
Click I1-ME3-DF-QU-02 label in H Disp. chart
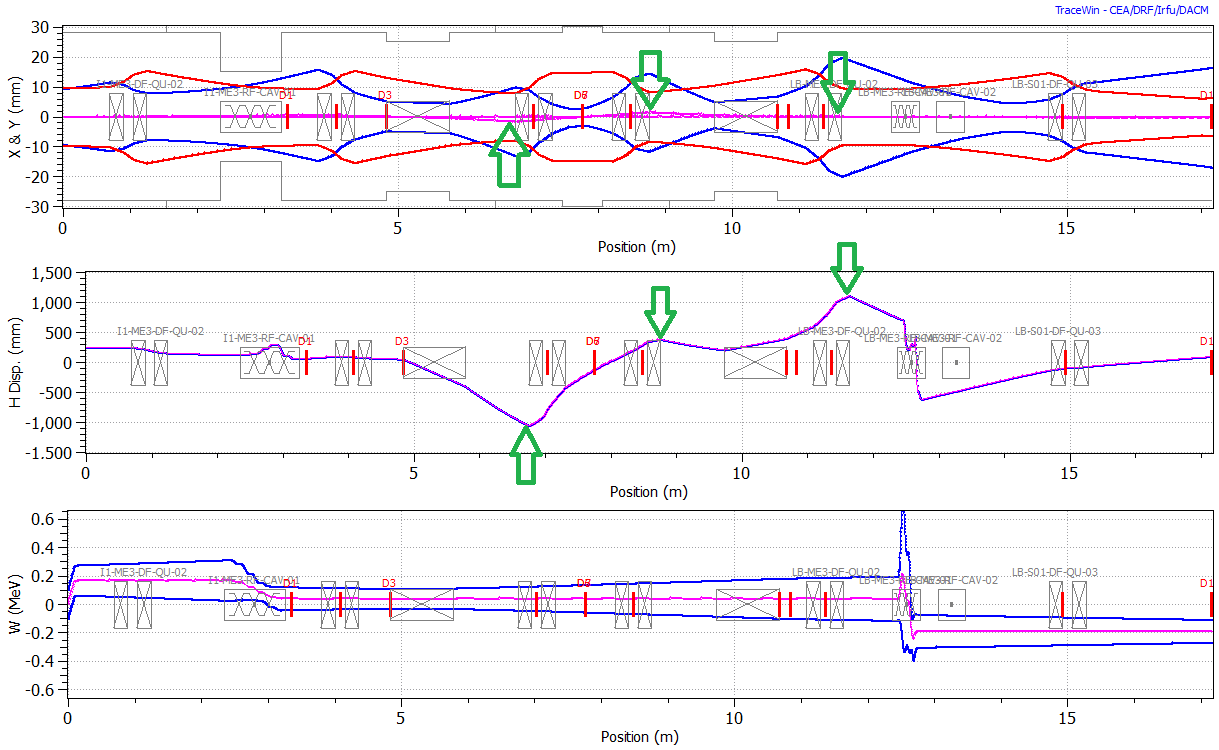click(160, 331)
